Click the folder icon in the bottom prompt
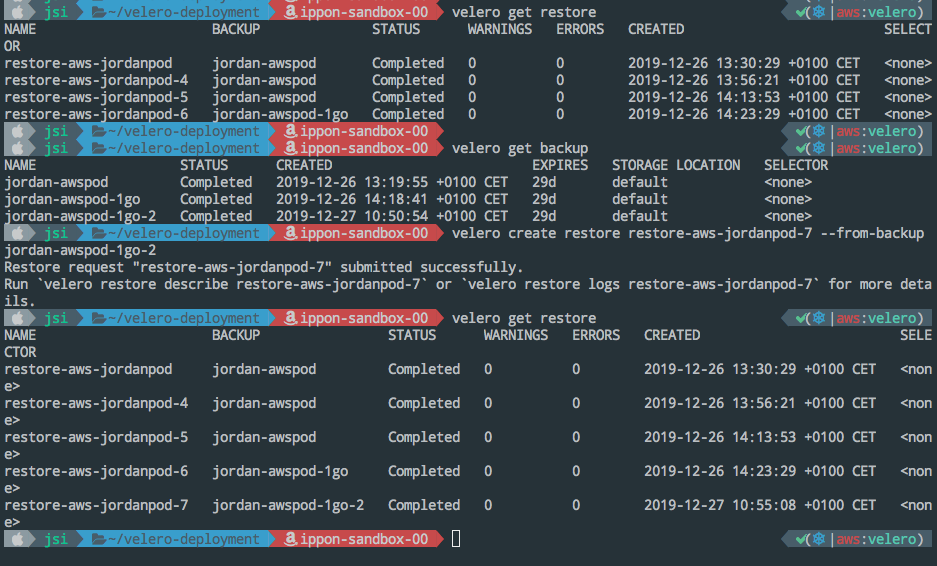Image resolution: width=937 pixels, height=566 pixels. click(98, 539)
